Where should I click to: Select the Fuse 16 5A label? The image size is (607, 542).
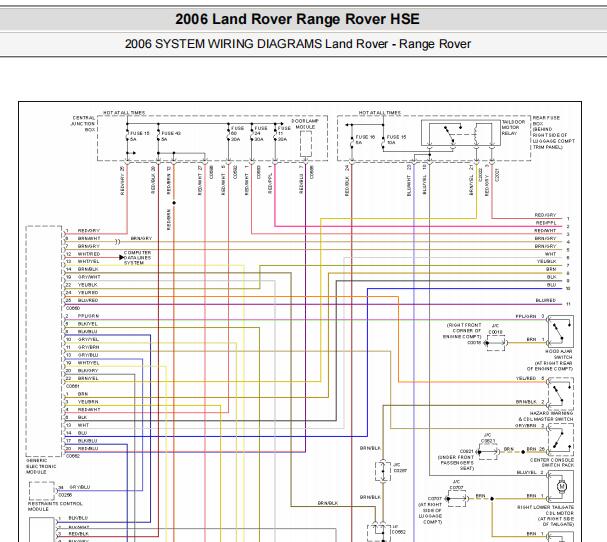(365, 139)
